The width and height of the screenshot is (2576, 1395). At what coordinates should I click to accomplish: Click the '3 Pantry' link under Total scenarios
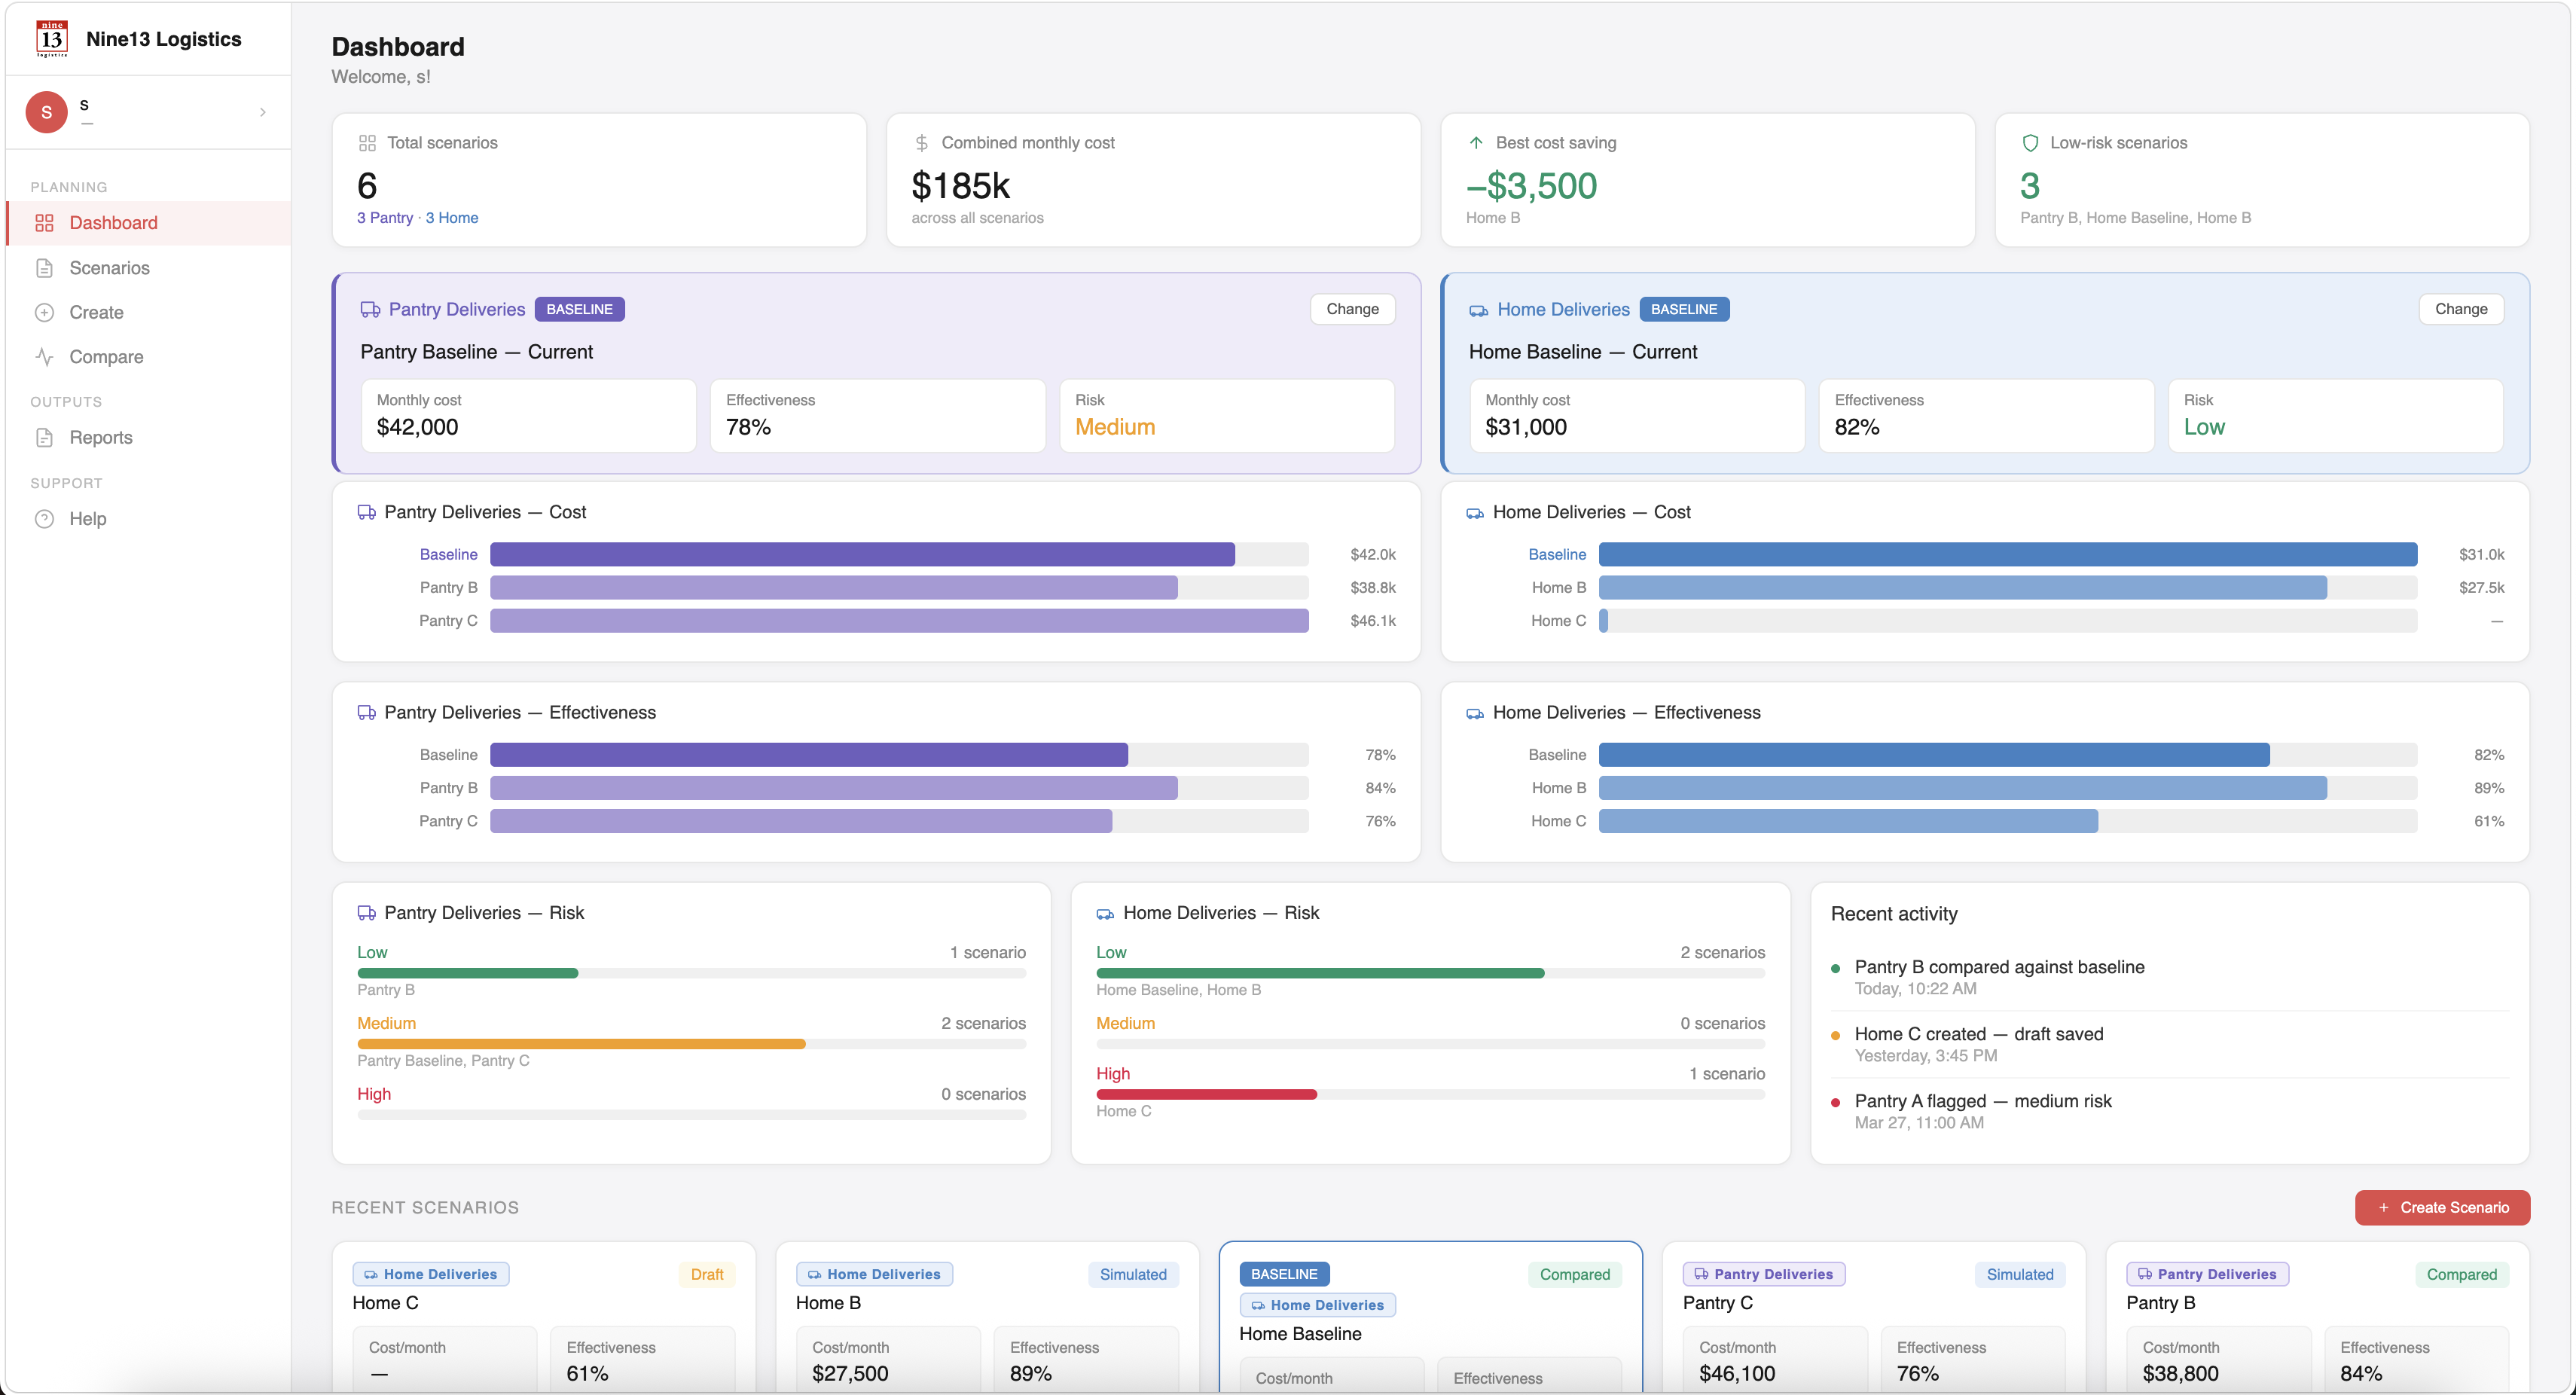[x=385, y=218]
